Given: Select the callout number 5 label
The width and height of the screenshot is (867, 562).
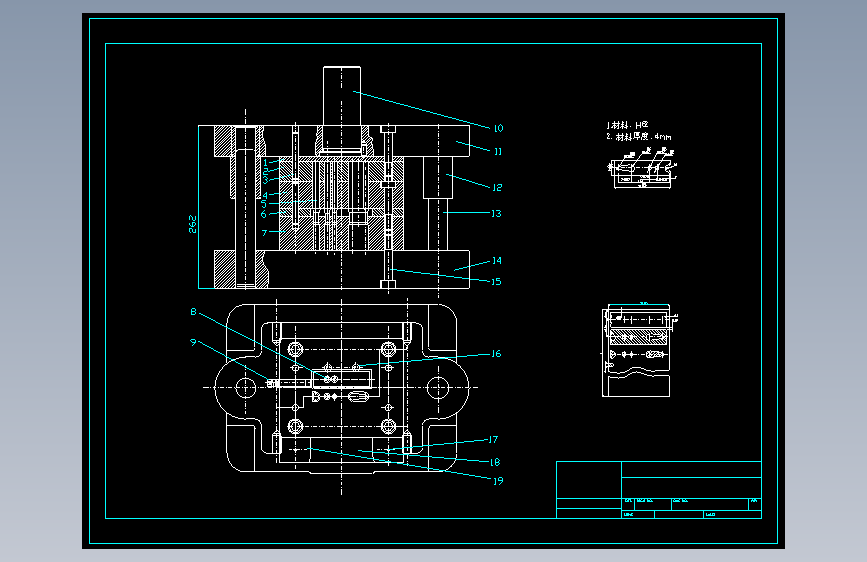Looking at the screenshot, I should [x=264, y=204].
